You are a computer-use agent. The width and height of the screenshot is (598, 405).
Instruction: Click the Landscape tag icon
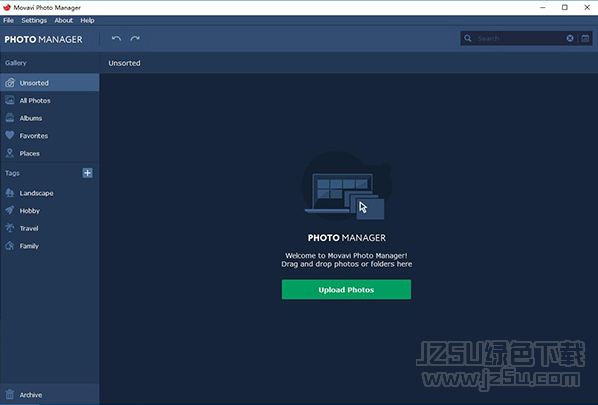(x=10, y=193)
